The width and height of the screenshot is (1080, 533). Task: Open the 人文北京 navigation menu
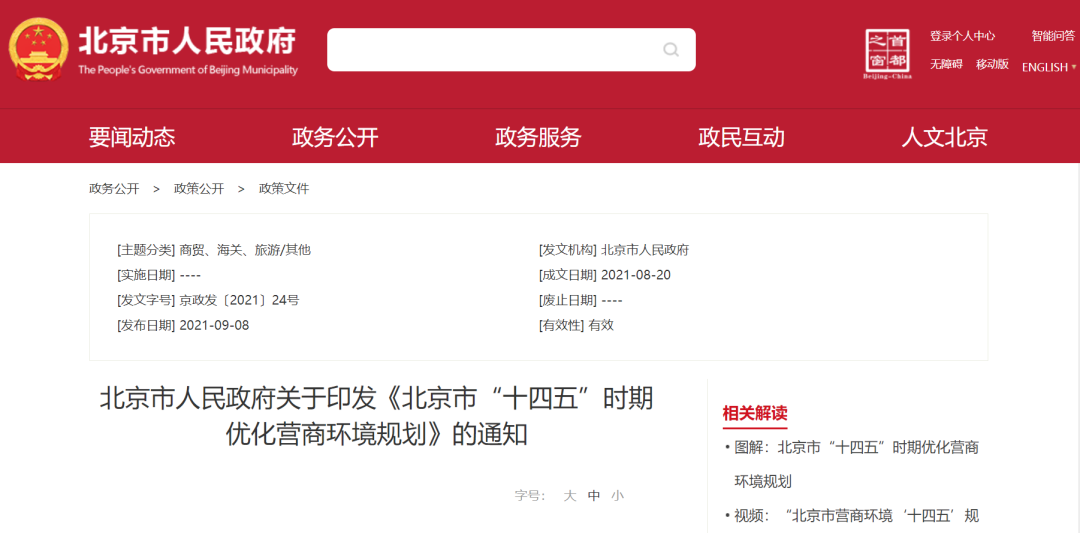click(x=944, y=137)
